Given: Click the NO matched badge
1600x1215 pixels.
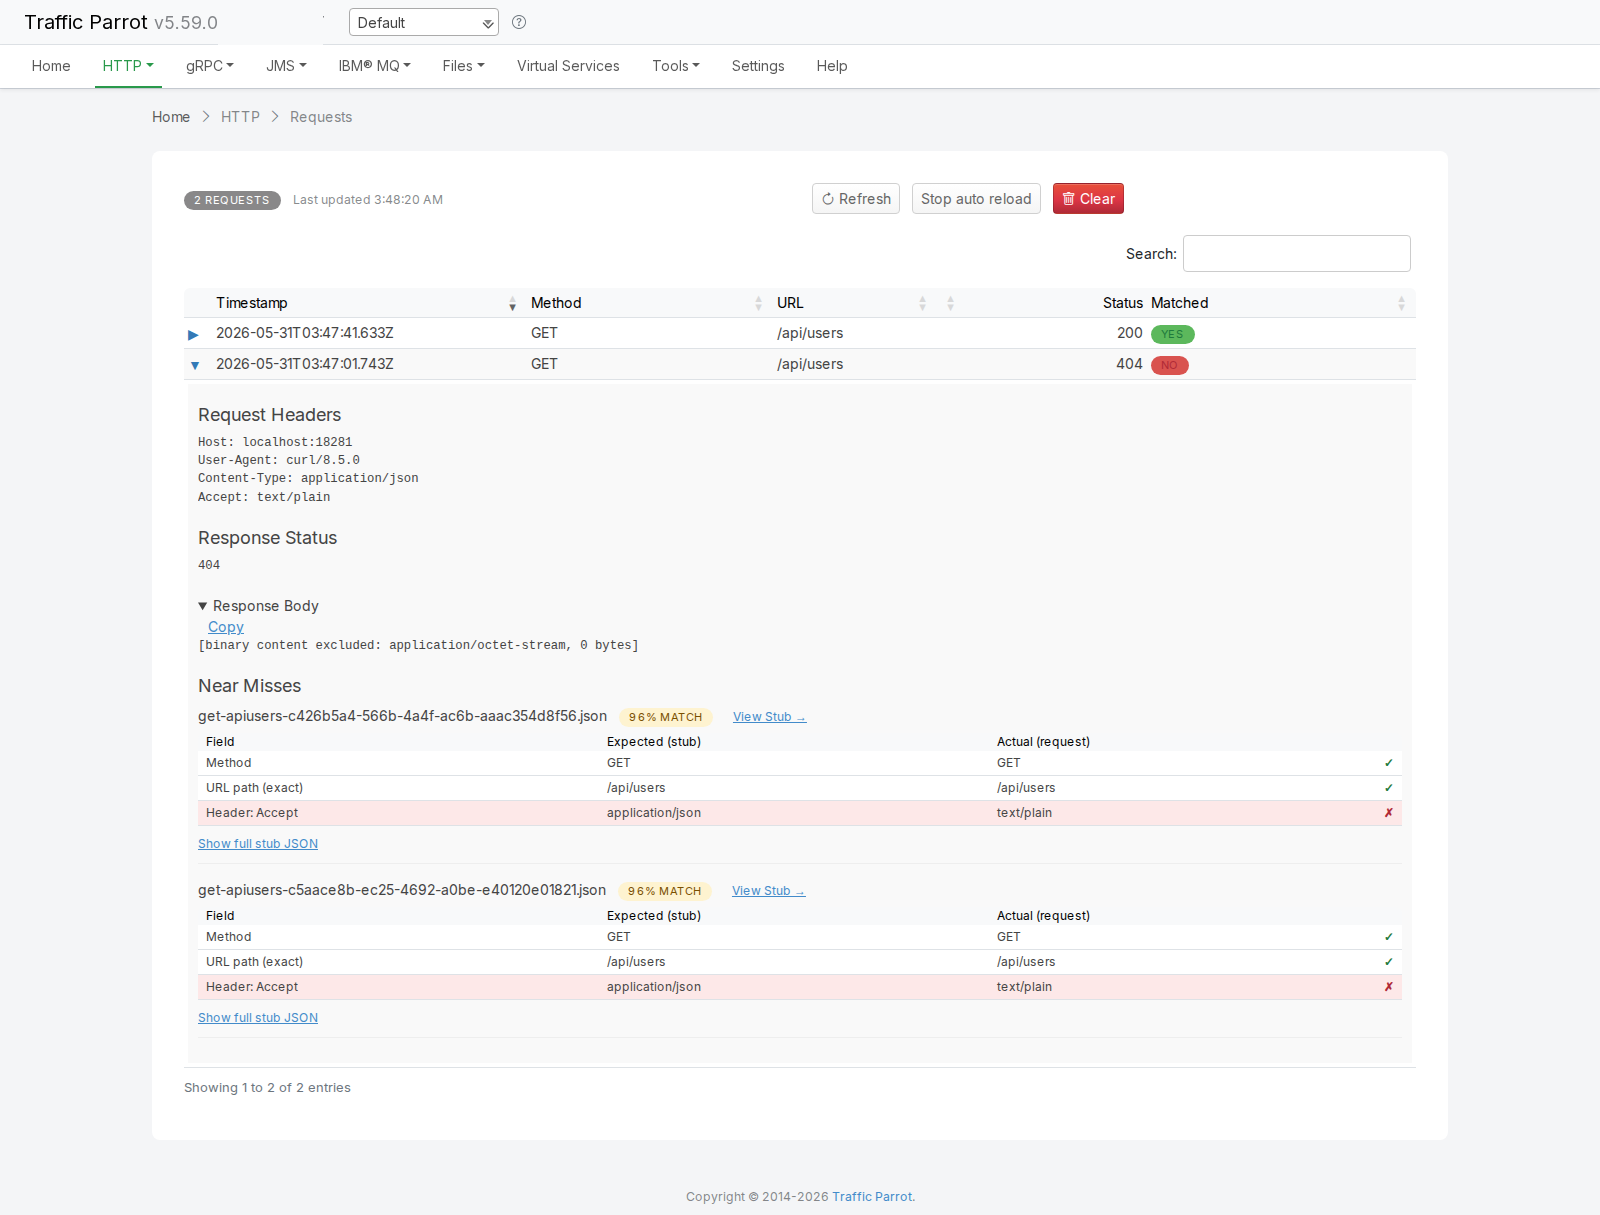Looking at the screenshot, I should 1169,365.
